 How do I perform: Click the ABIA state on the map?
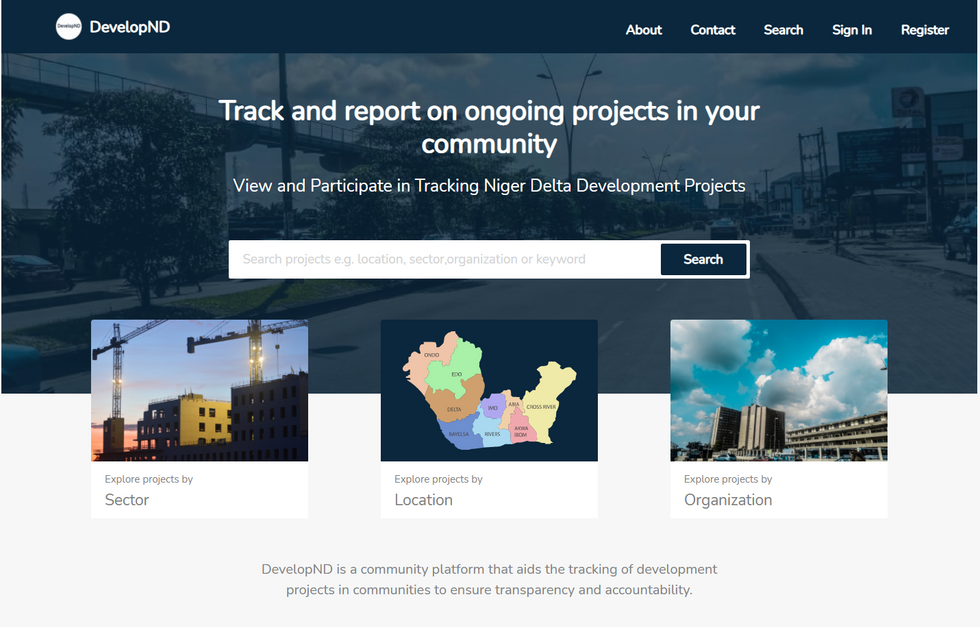(513, 404)
